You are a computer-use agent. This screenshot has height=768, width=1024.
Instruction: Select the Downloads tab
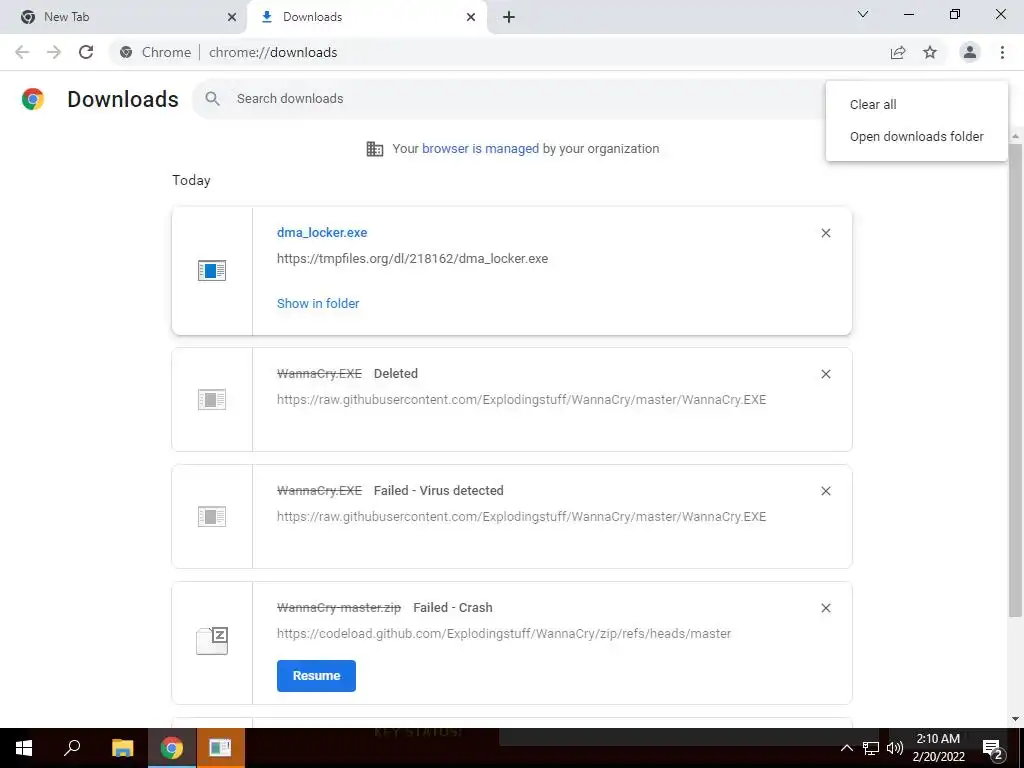366,17
